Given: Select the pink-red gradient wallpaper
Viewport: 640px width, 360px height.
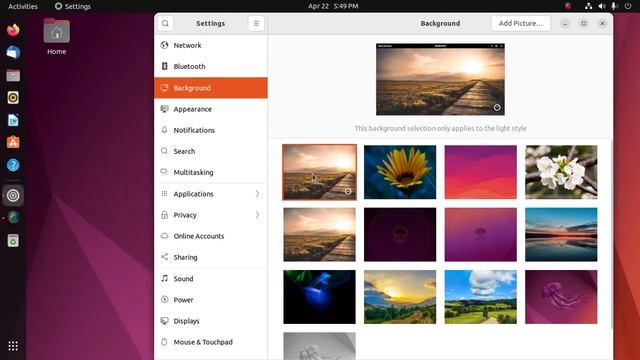Looking at the screenshot, I should point(480,172).
